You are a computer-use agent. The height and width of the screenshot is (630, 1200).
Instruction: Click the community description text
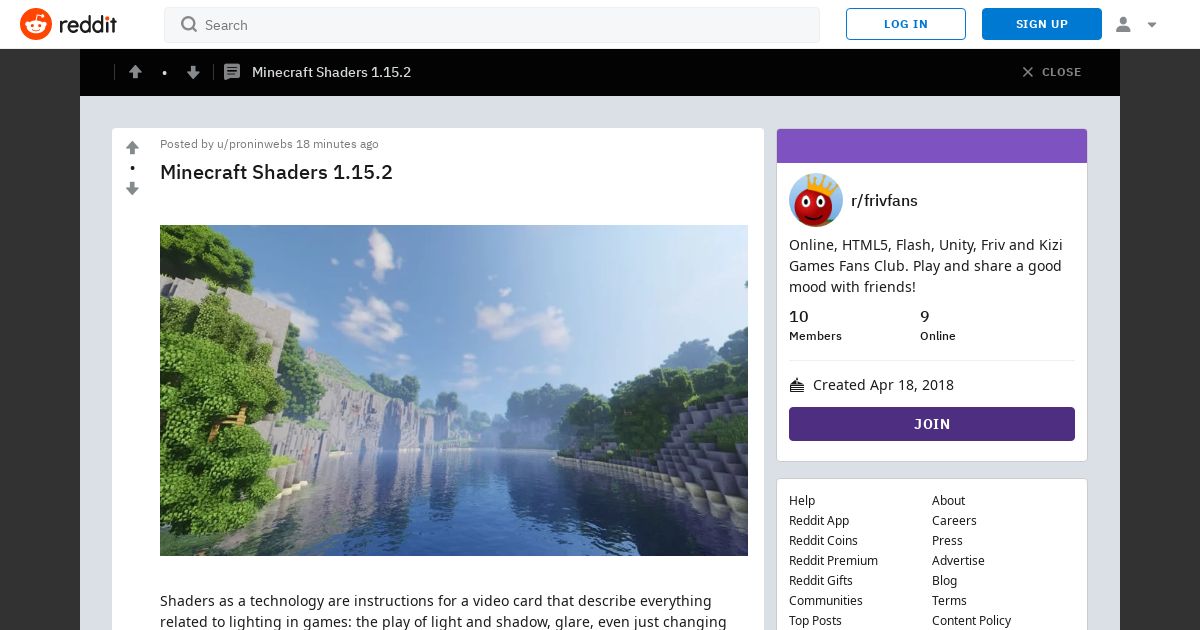[x=926, y=266]
